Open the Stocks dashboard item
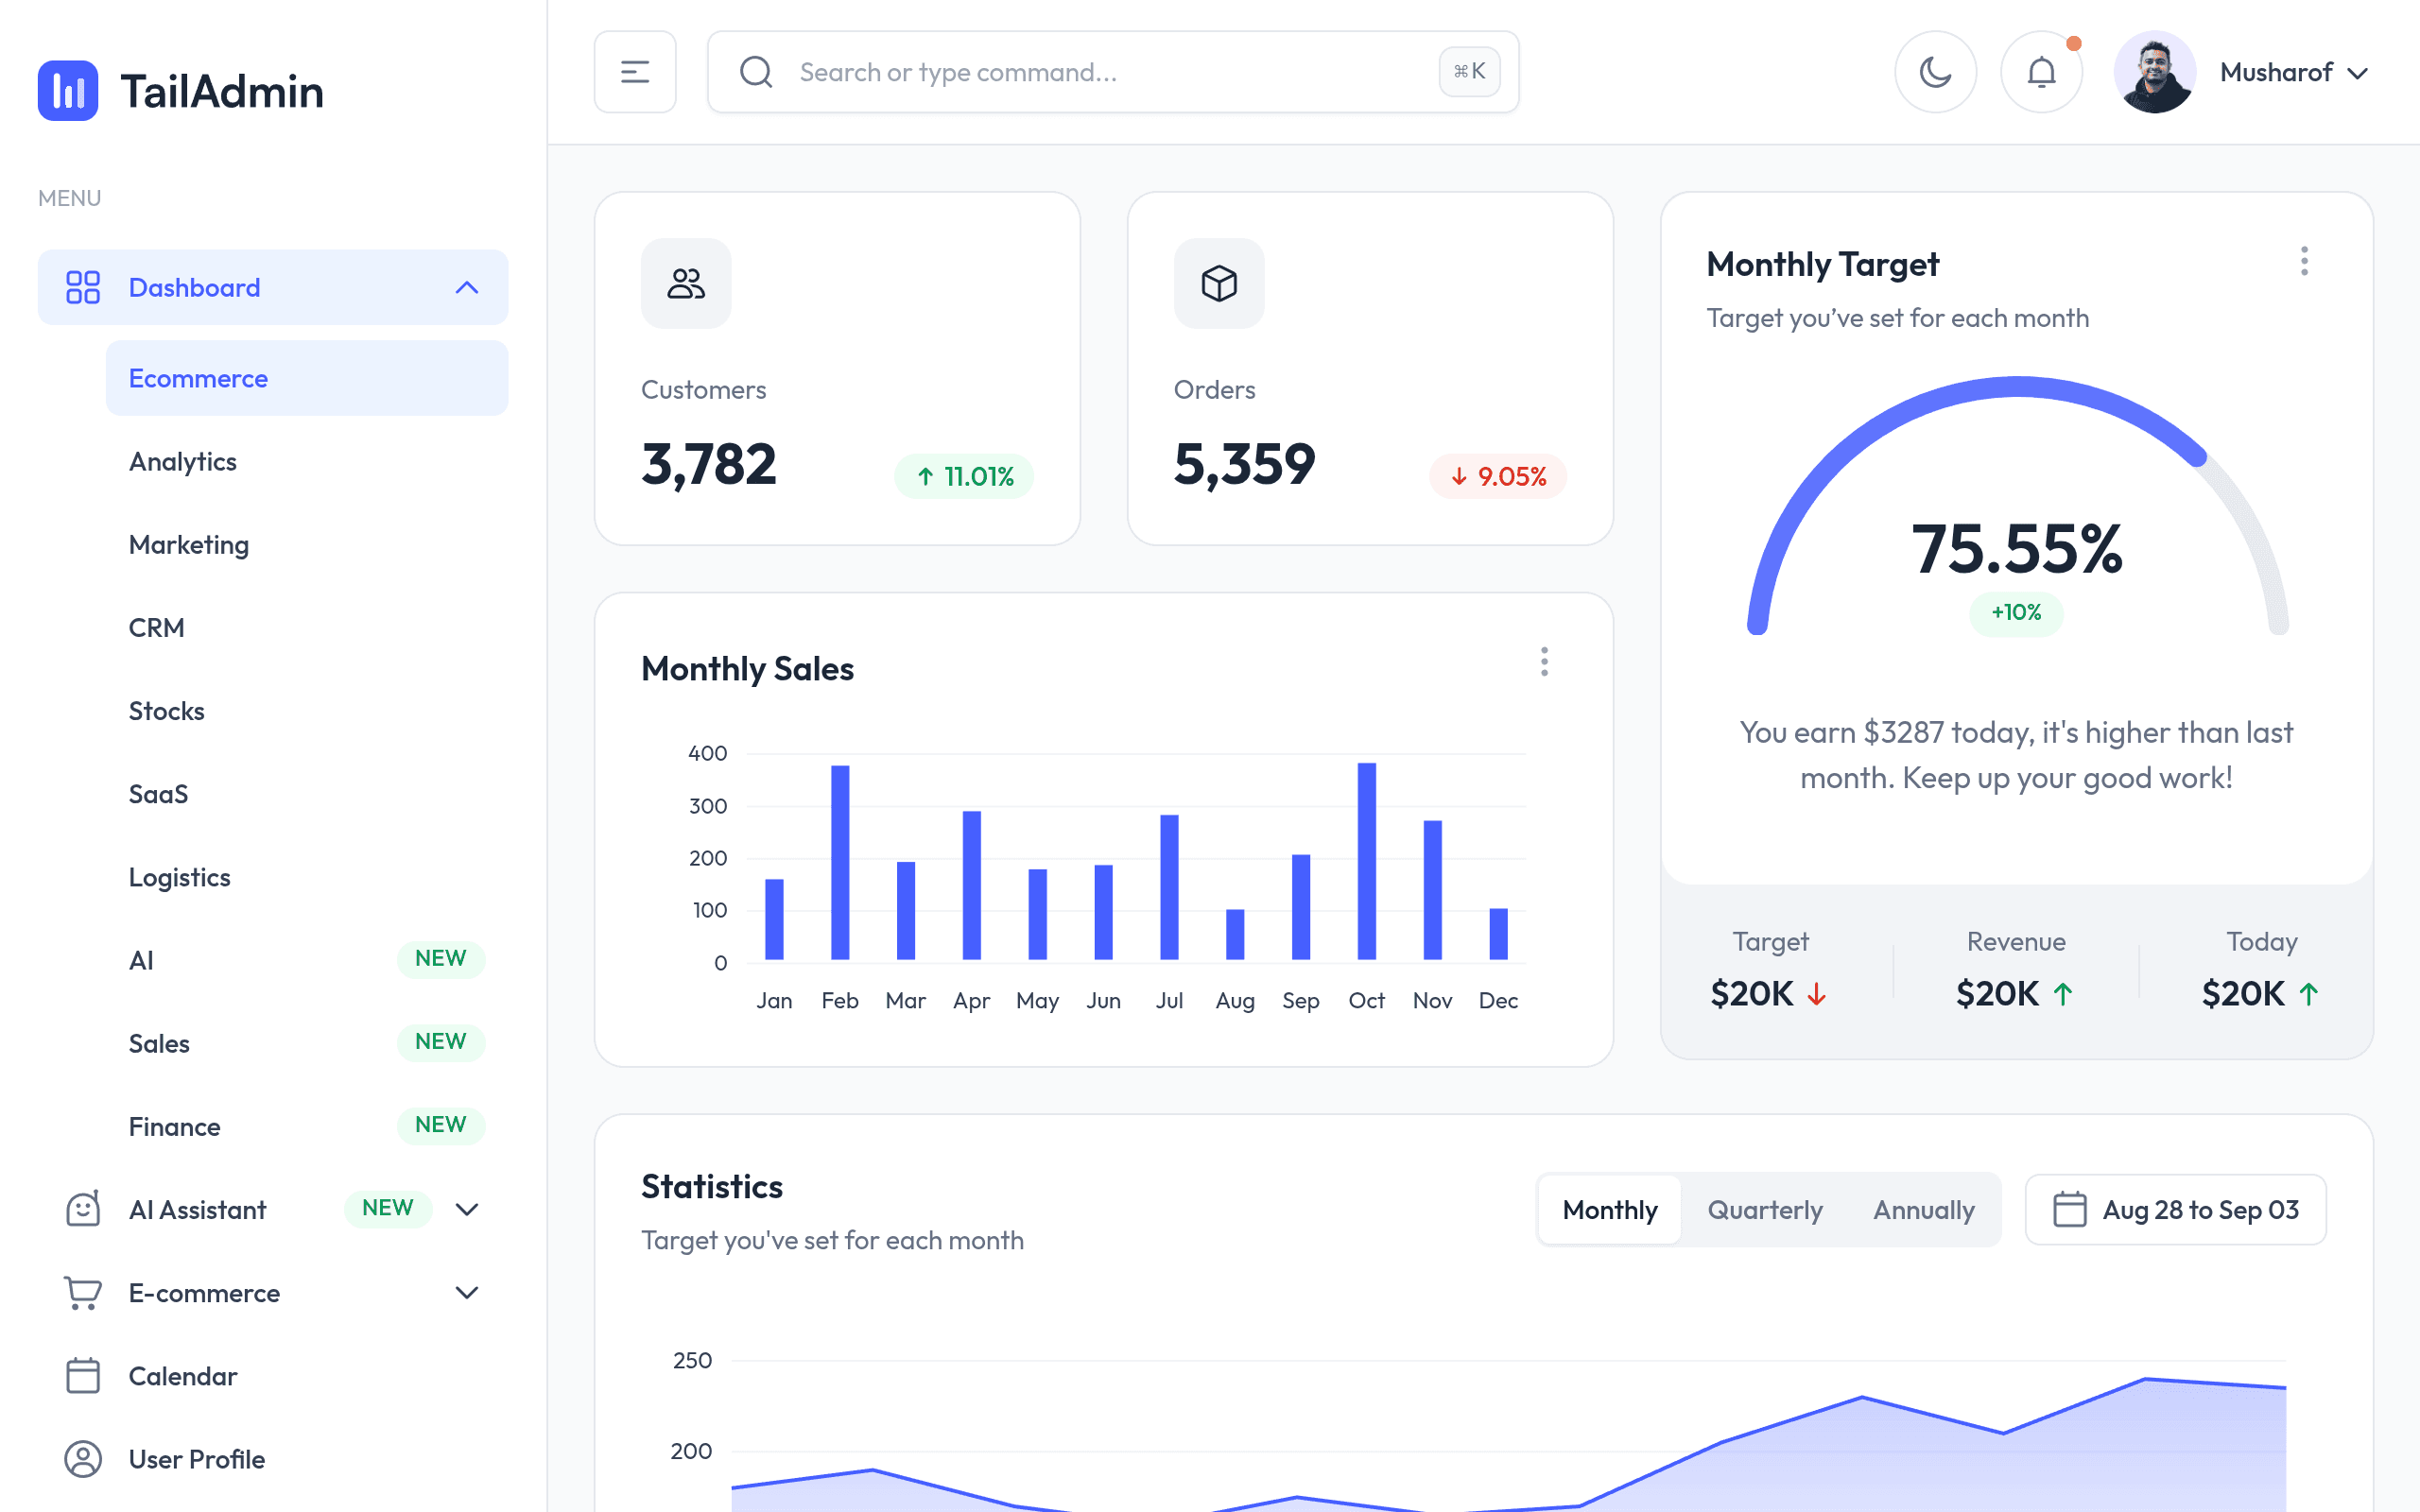 point(307,710)
